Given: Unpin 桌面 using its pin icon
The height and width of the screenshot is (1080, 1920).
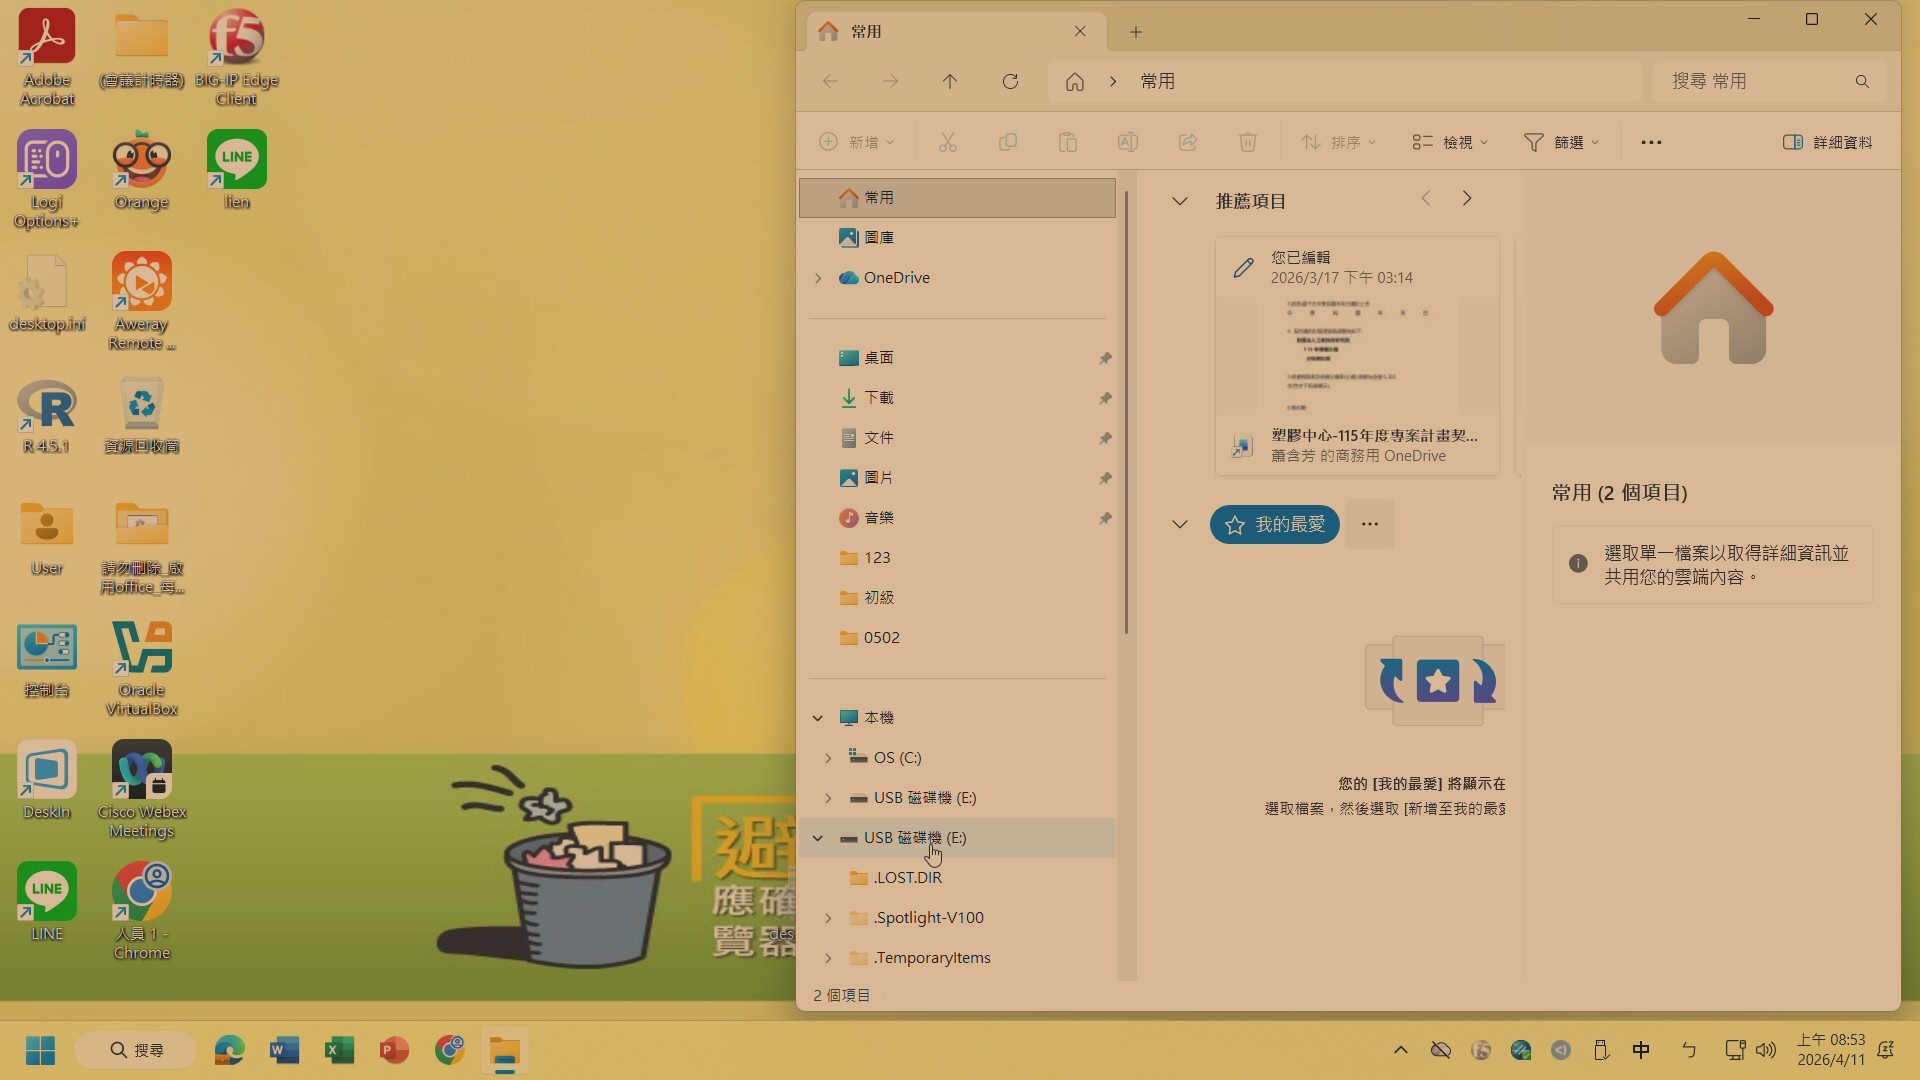Looking at the screenshot, I should [1105, 358].
